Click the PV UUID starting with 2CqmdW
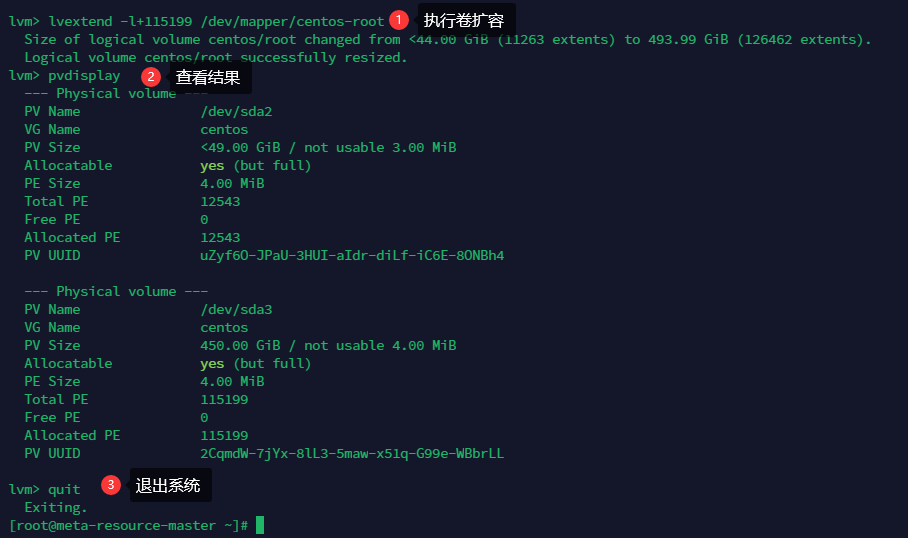The width and height of the screenshot is (908, 538). point(352,453)
